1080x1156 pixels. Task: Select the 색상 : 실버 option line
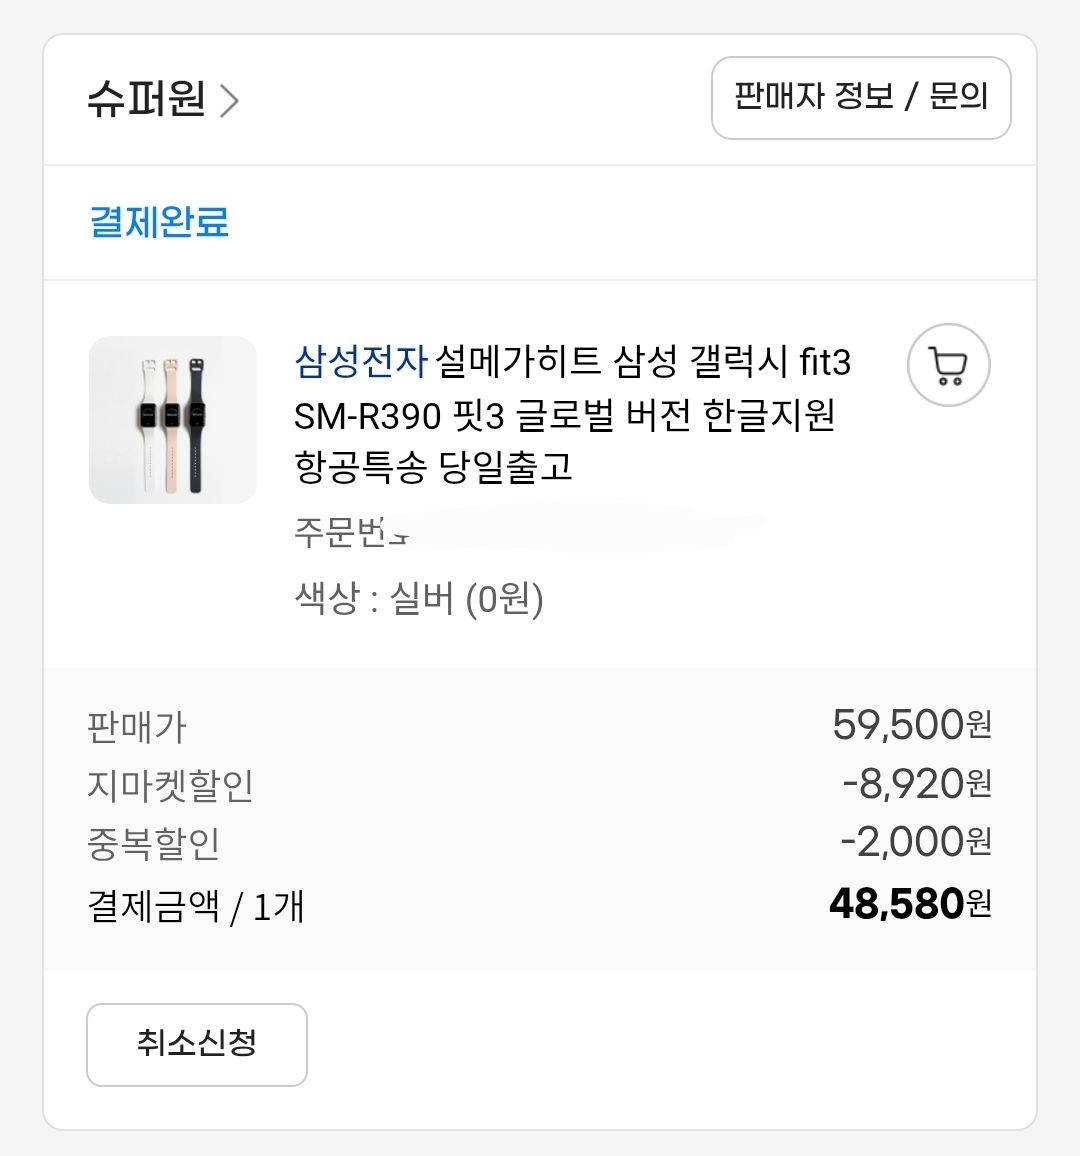pos(419,599)
